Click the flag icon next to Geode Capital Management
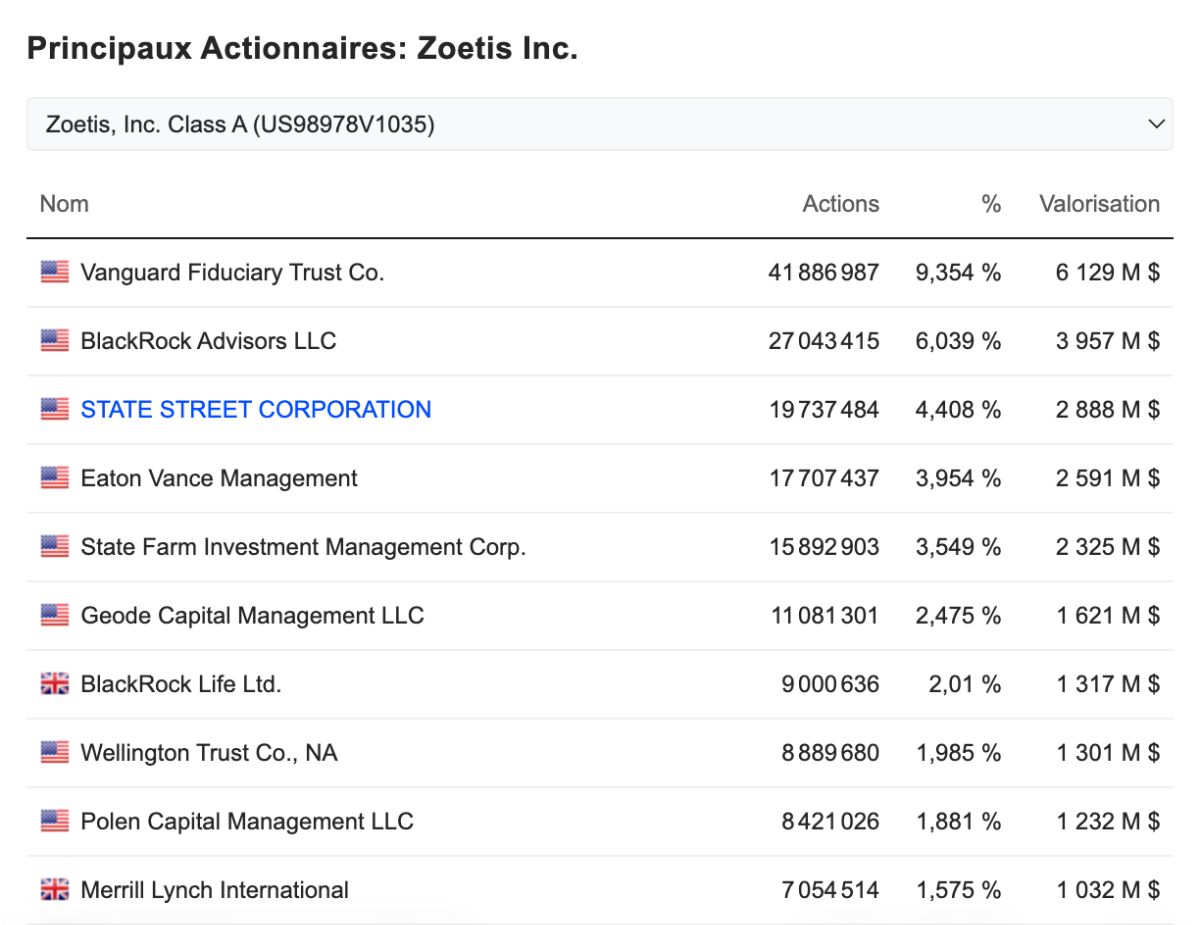Image resolution: width=1200 pixels, height=925 pixels. click(55, 615)
